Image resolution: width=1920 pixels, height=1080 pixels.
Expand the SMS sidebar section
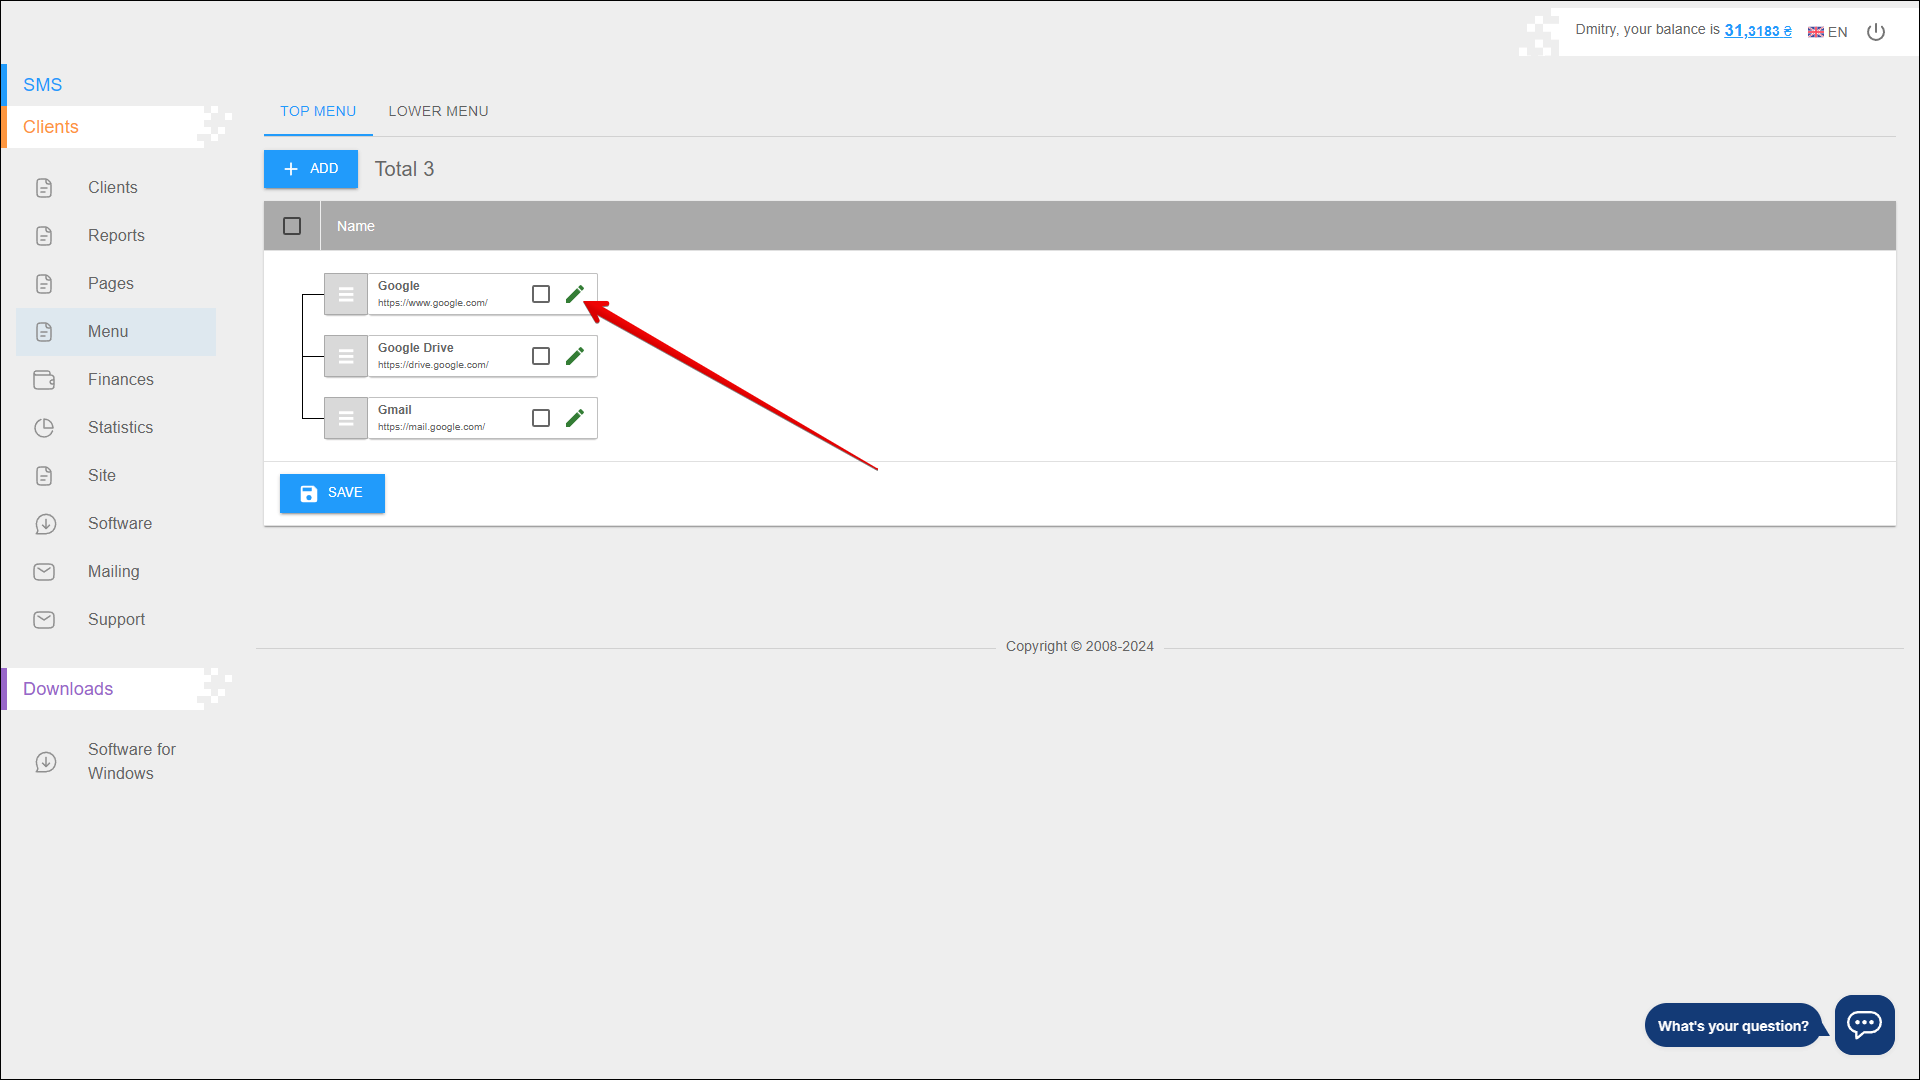tap(43, 85)
